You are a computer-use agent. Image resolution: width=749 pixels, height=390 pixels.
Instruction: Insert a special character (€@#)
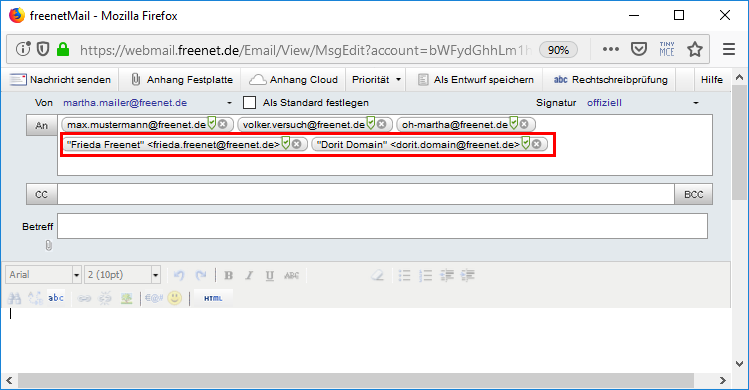(154, 298)
